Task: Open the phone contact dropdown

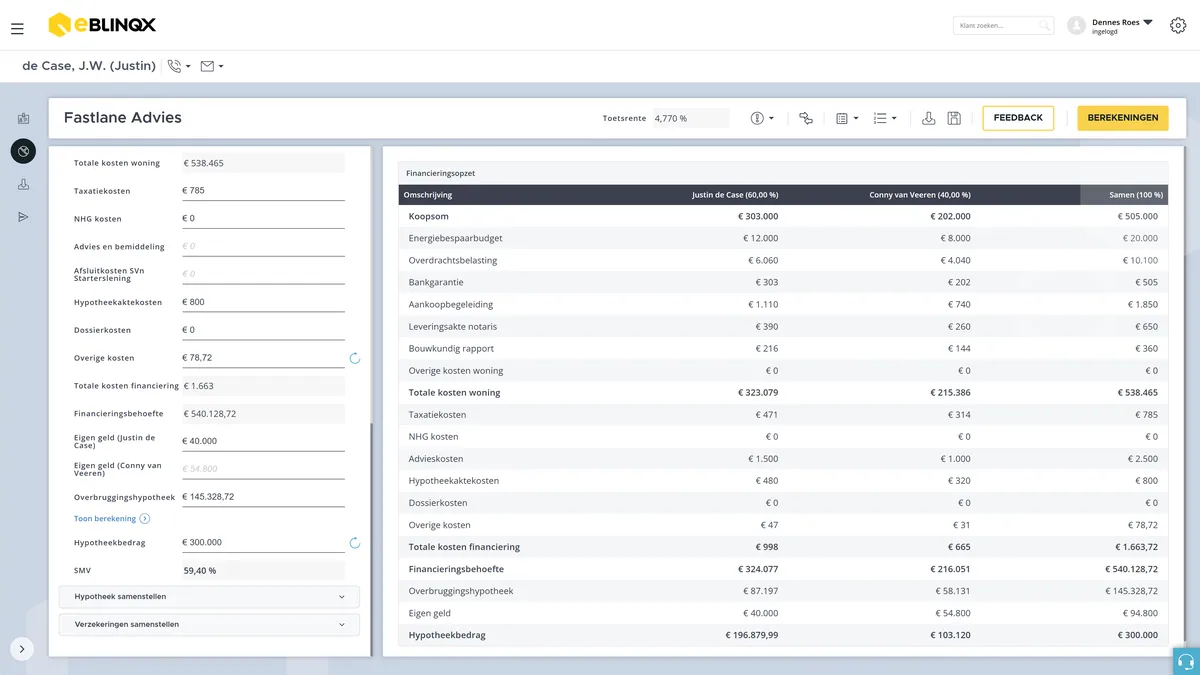Action: [x=179, y=66]
